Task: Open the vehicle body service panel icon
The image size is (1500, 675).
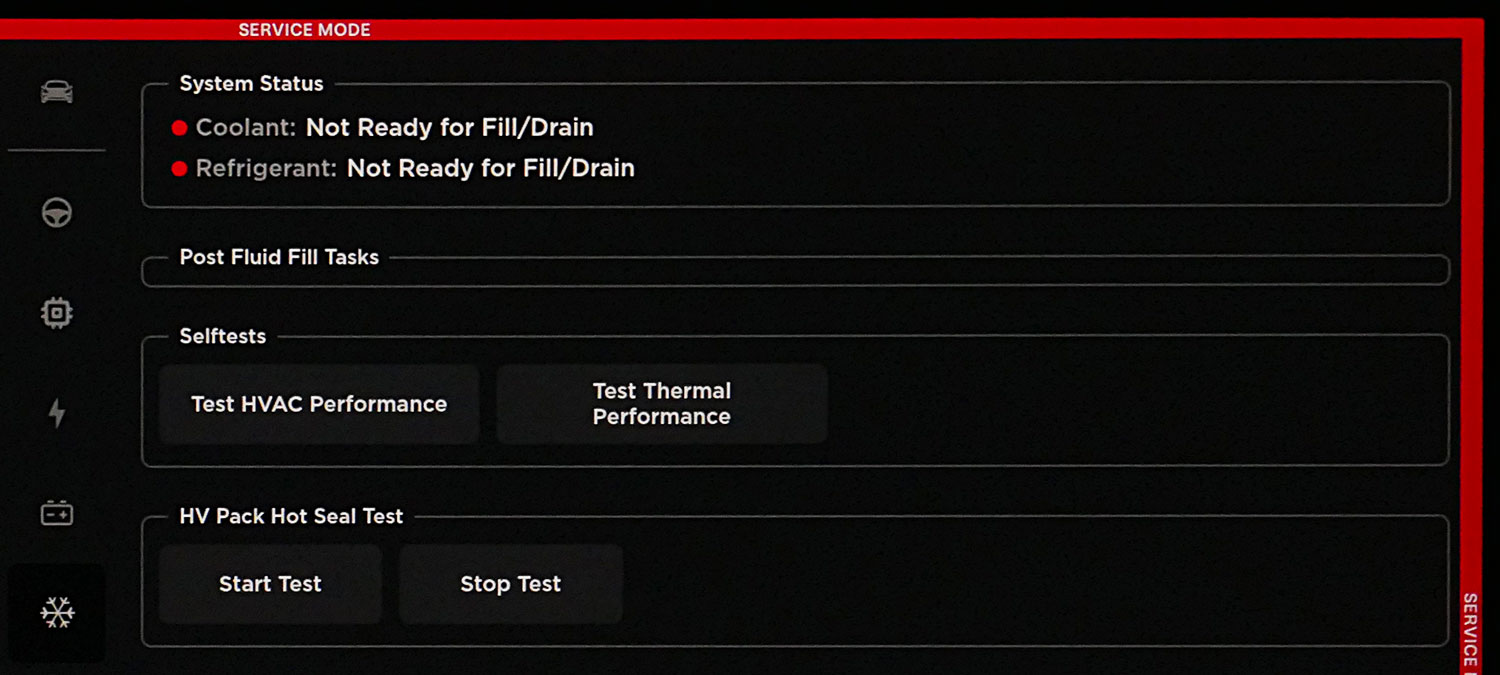Action: point(57,90)
